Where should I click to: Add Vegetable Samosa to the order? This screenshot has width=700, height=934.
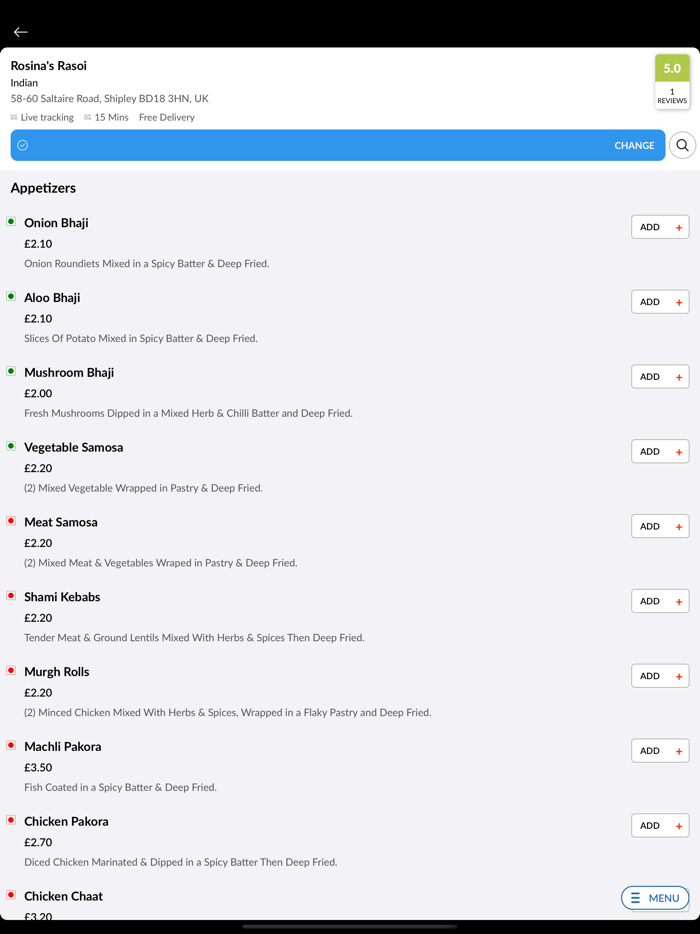click(x=659, y=452)
